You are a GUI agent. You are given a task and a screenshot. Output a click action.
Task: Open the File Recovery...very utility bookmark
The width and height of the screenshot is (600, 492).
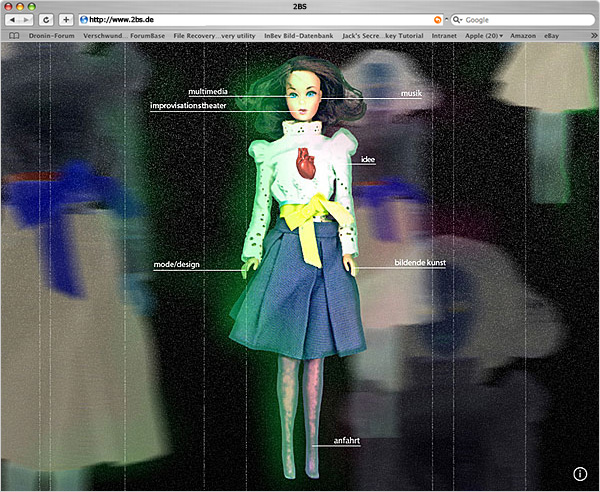pos(214,36)
